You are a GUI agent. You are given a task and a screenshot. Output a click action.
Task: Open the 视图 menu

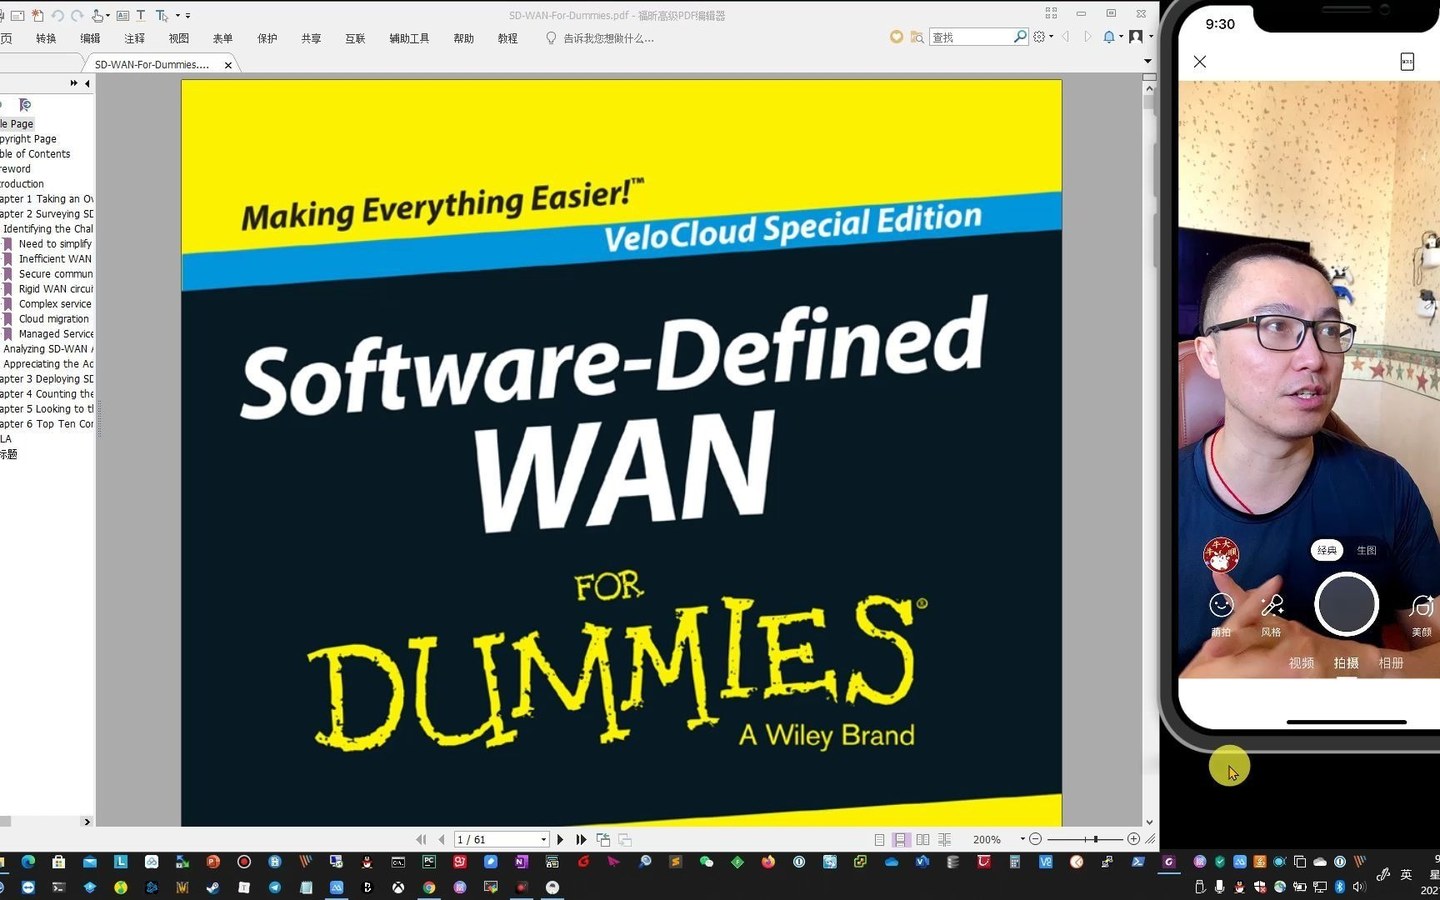178,38
